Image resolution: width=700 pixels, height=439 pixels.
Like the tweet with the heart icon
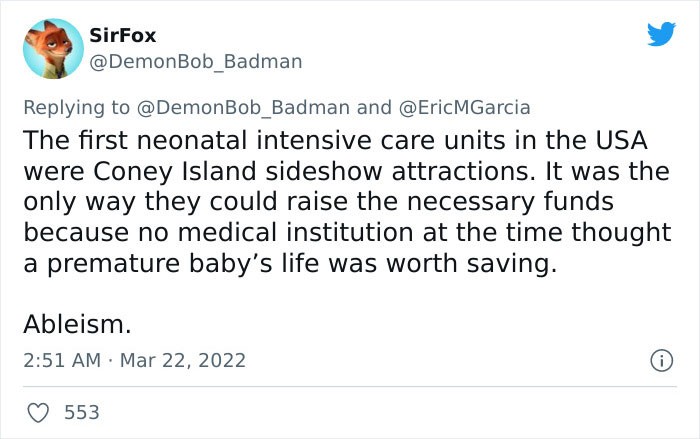[41, 411]
